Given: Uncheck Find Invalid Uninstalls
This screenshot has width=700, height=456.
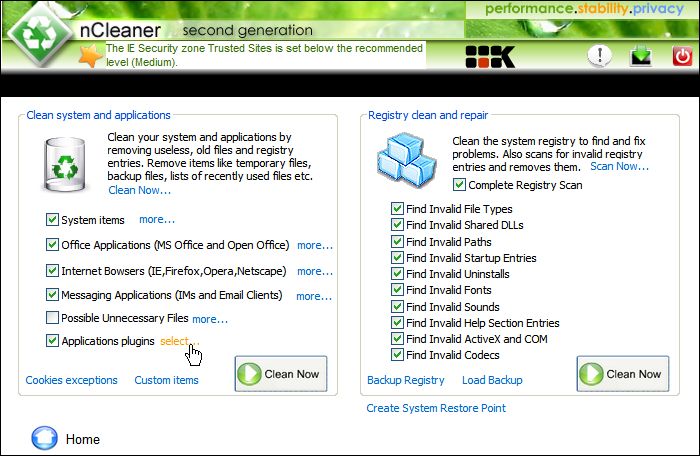Looking at the screenshot, I should click(x=397, y=274).
